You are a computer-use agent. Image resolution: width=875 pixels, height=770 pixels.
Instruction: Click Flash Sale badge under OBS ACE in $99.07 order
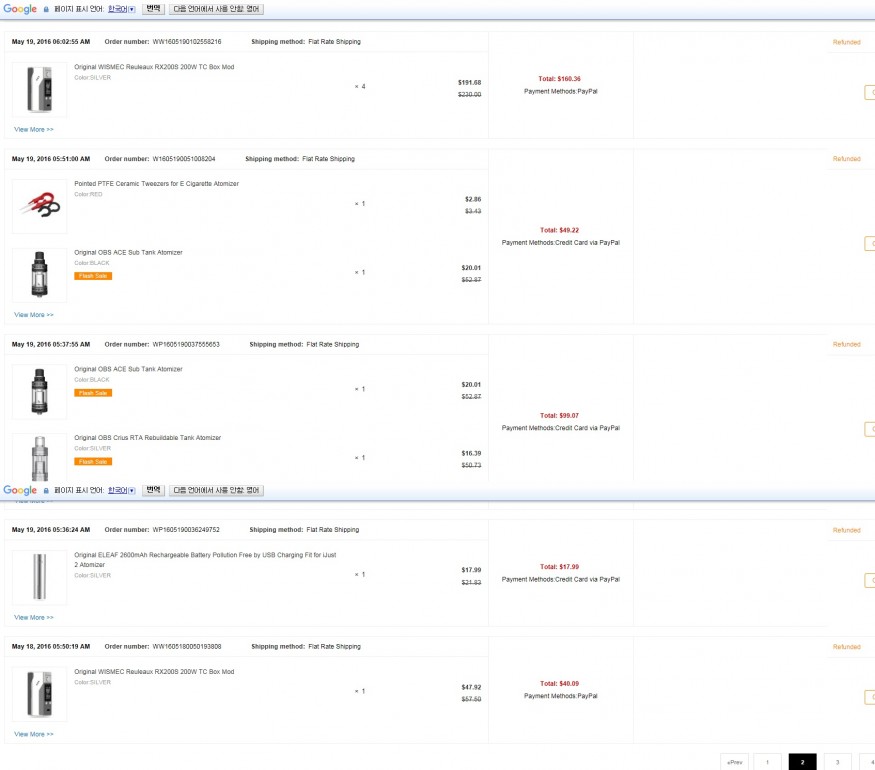[x=93, y=393]
